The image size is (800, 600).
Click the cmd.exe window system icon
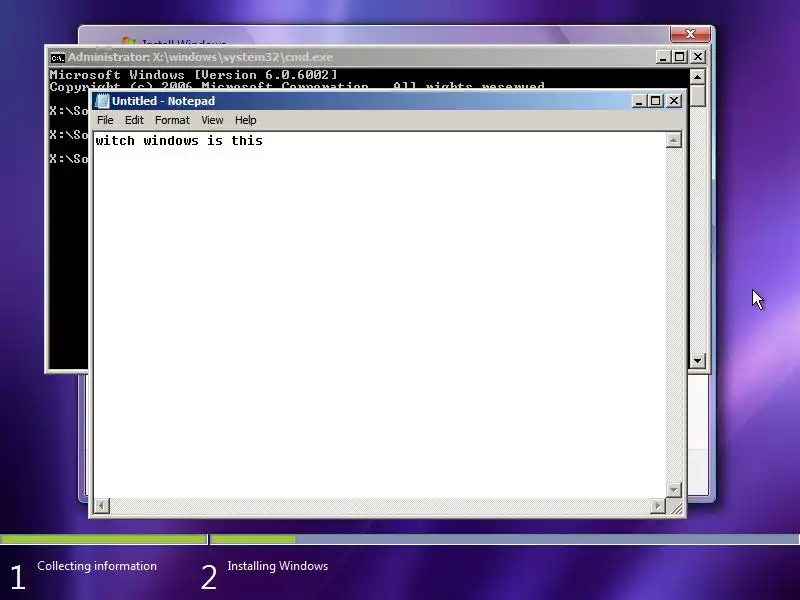58,58
